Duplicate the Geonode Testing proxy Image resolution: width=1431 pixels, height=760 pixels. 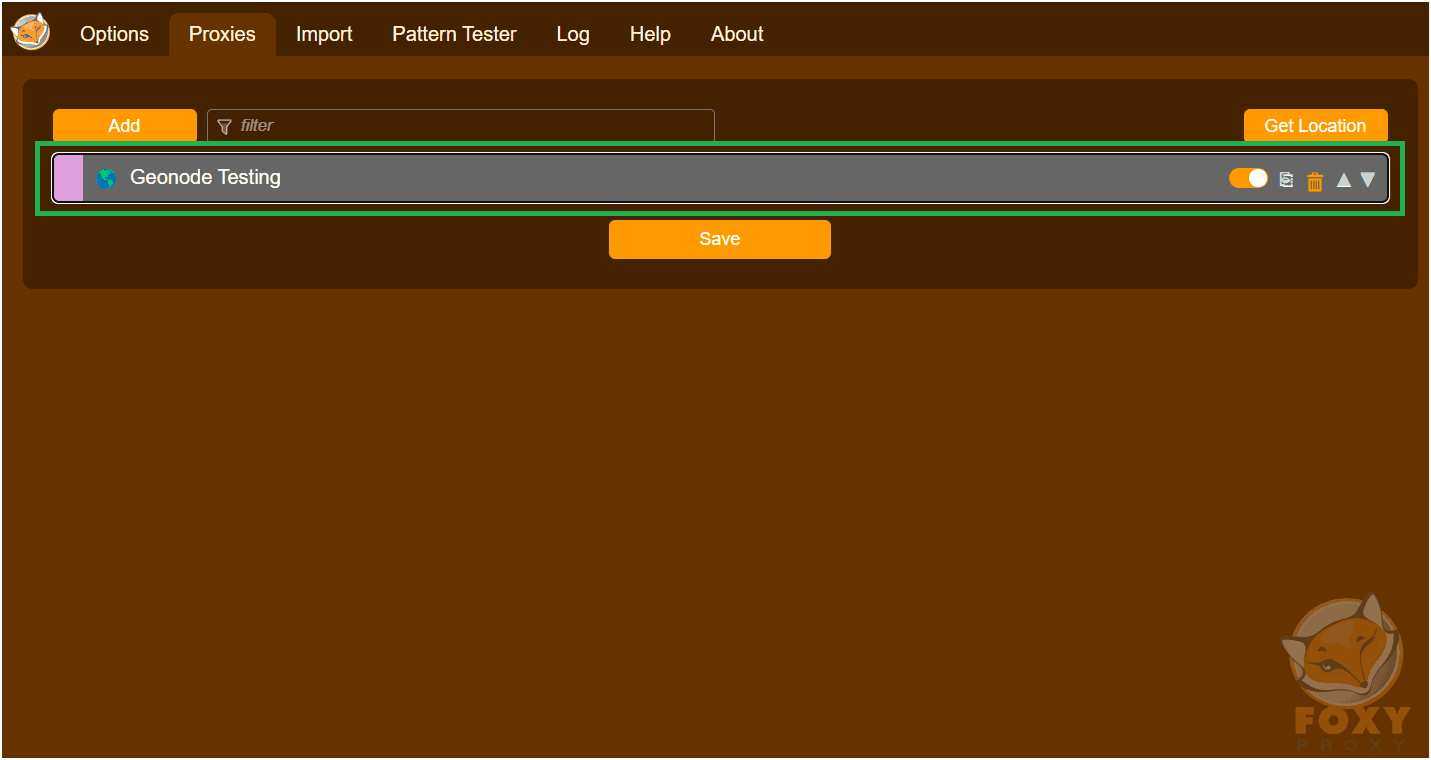pyautogui.click(x=1286, y=180)
